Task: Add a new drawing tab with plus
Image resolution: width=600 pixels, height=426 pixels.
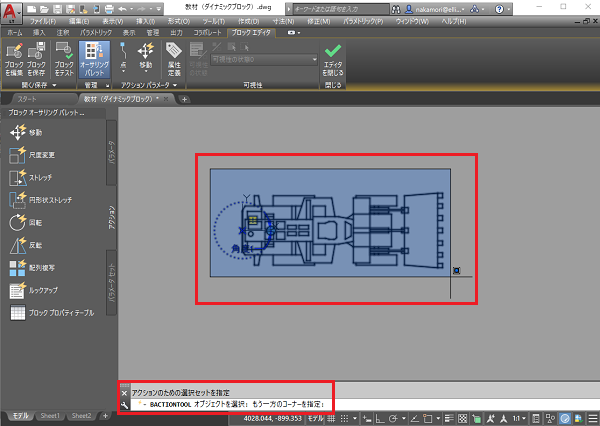Action: [x=184, y=100]
